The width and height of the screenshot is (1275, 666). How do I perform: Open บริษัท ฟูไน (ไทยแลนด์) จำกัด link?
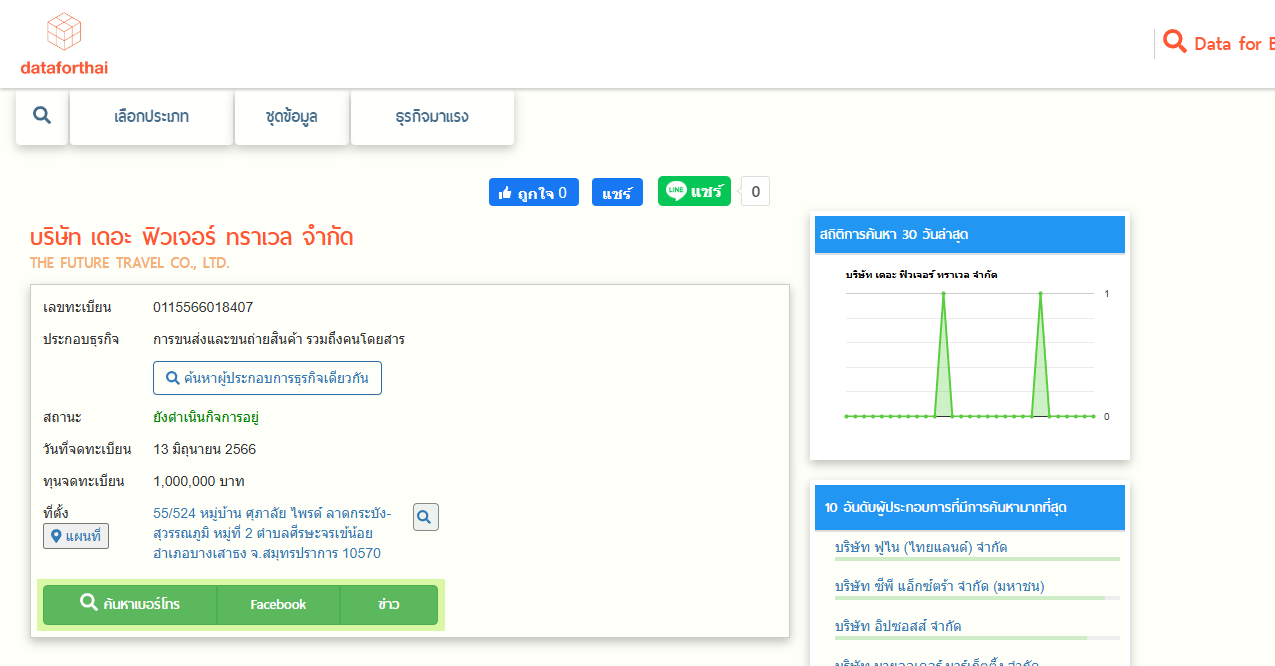point(921,547)
